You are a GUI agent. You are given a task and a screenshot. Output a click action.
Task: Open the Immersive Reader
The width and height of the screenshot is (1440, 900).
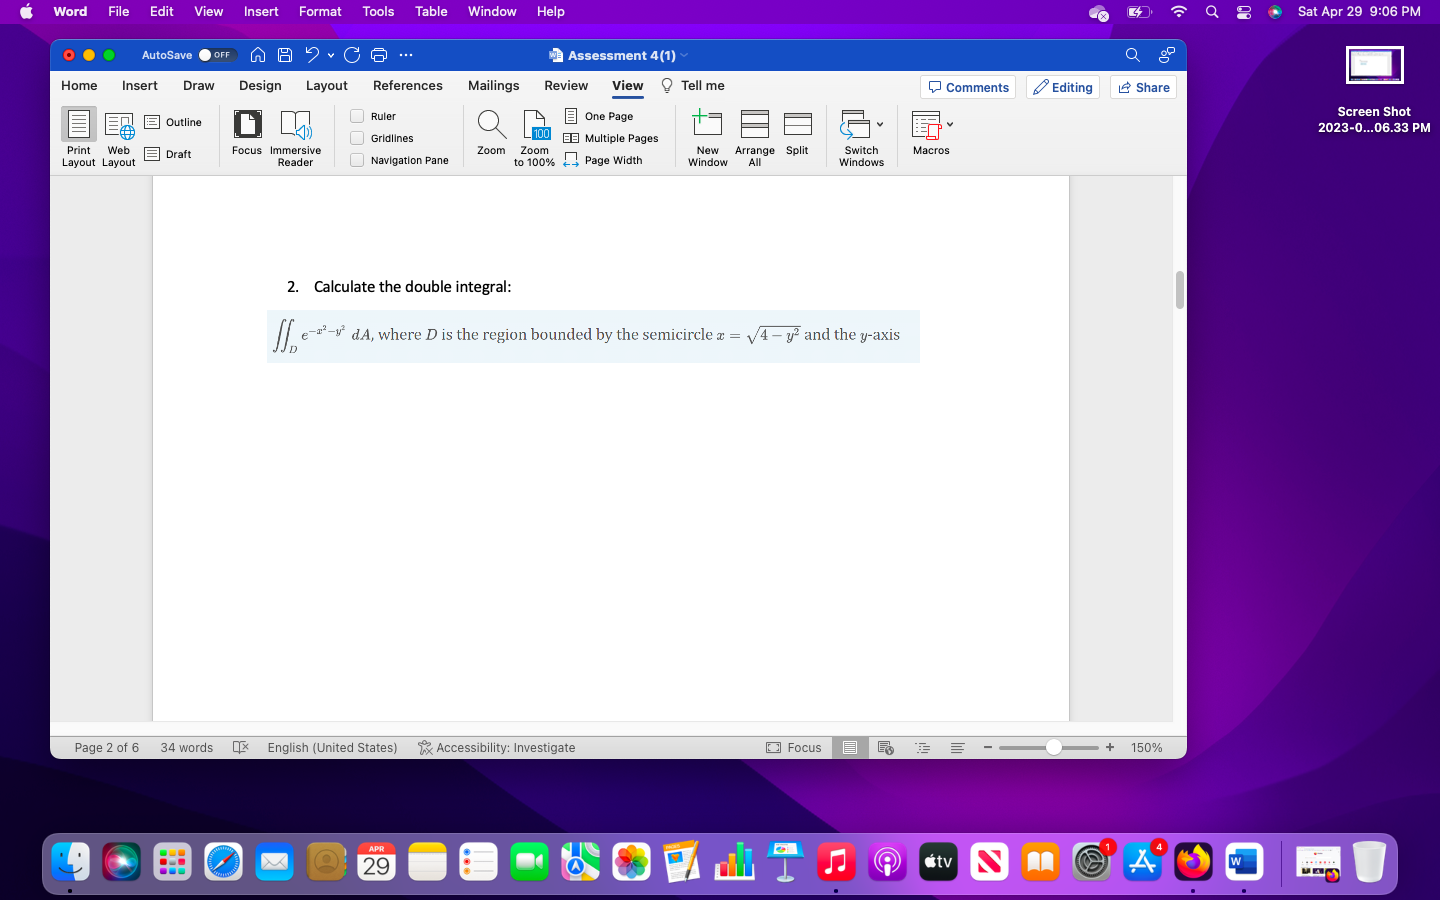(x=295, y=137)
